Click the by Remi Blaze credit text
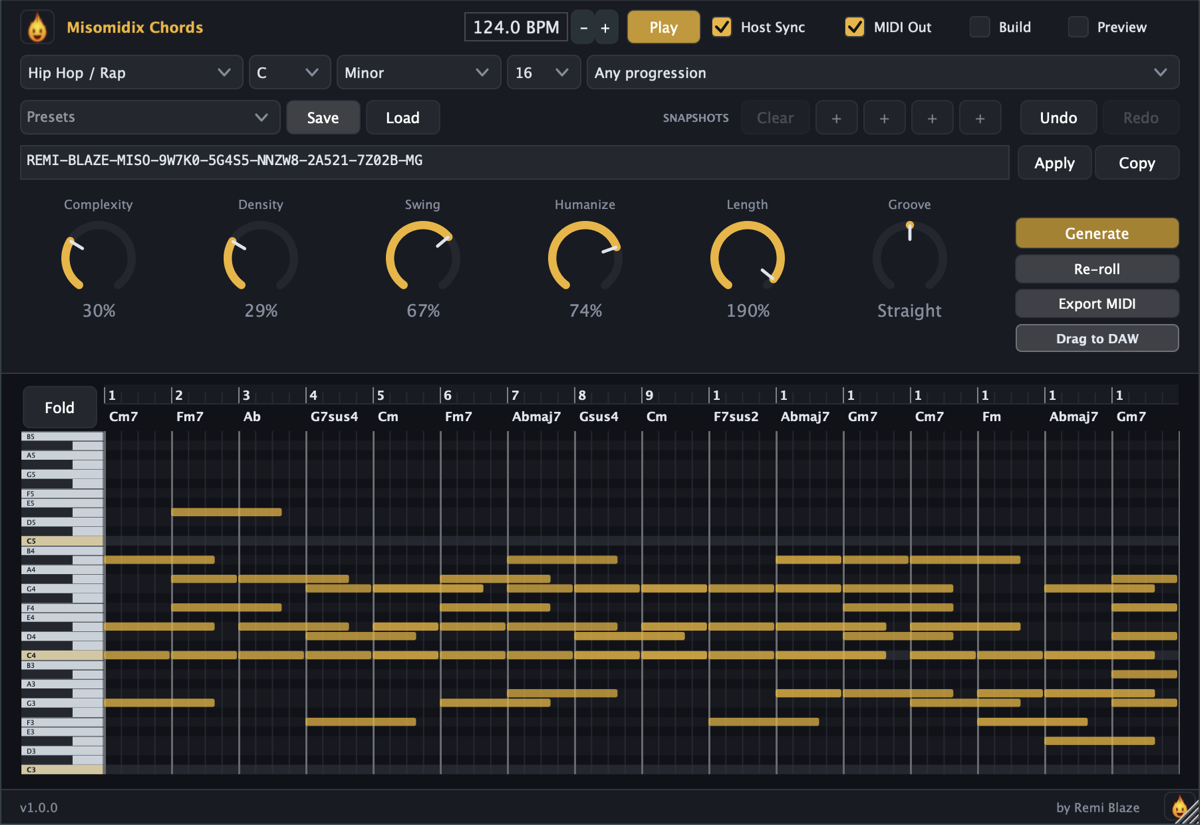 coord(1098,807)
